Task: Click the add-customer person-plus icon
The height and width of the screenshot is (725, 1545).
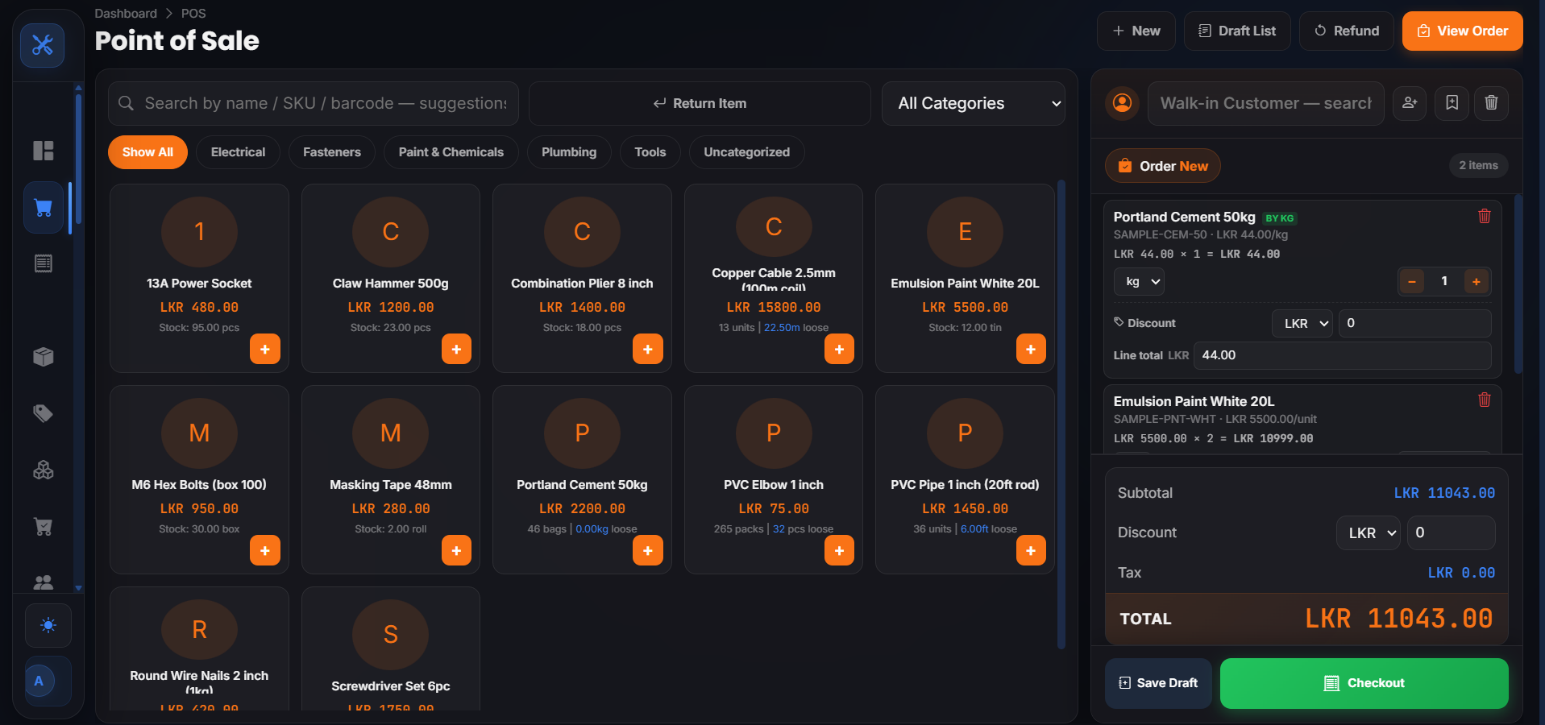Action: click(x=1409, y=102)
